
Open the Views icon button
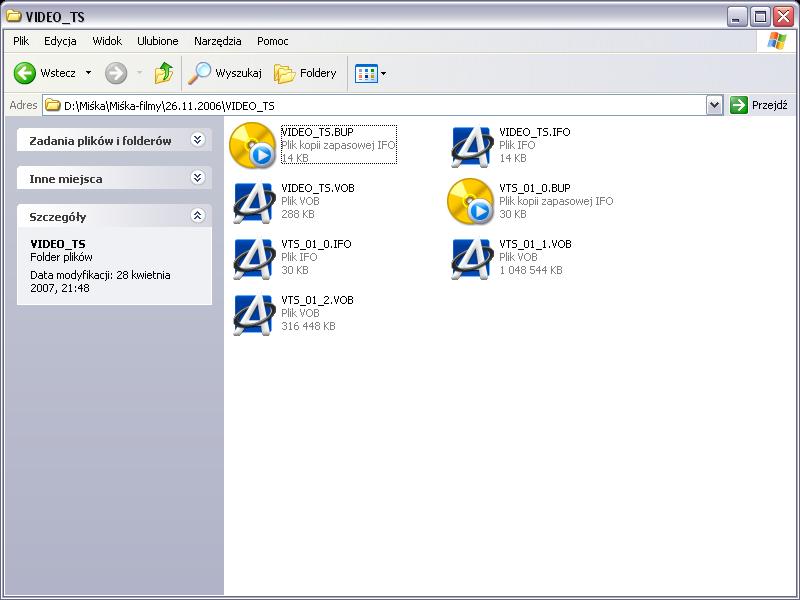click(x=366, y=73)
